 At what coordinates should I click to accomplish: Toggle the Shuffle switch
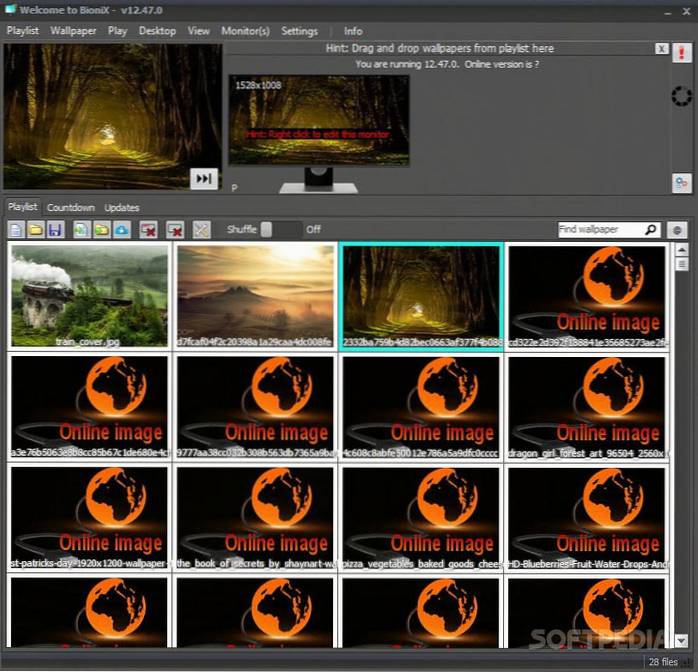[280, 229]
